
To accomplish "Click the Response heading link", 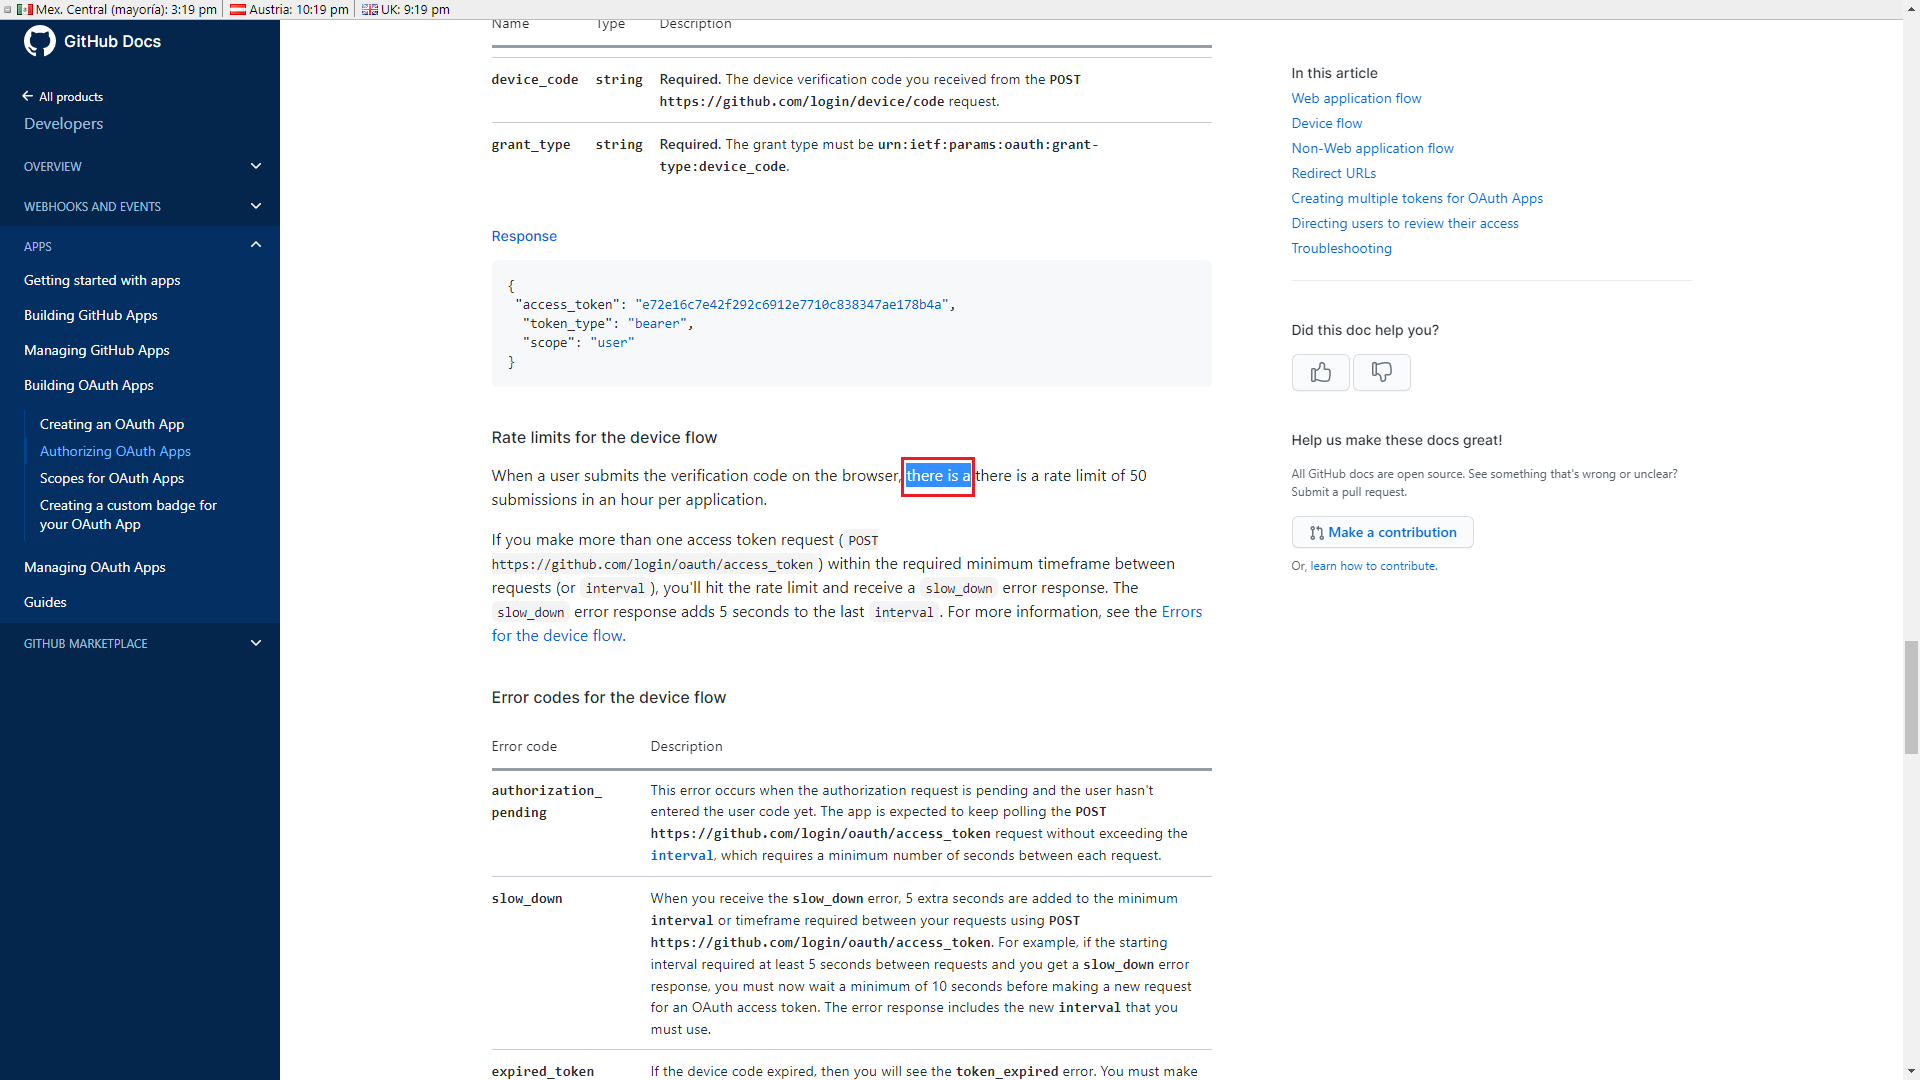I will pos(524,236).
